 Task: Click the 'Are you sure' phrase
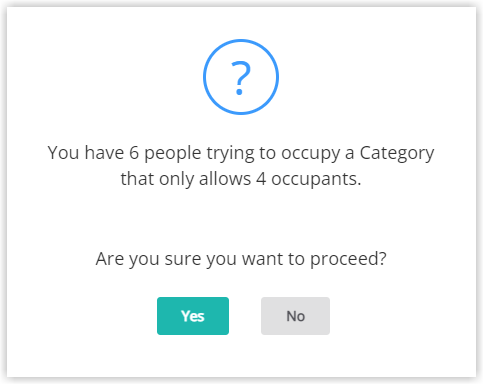click(148, 259)
